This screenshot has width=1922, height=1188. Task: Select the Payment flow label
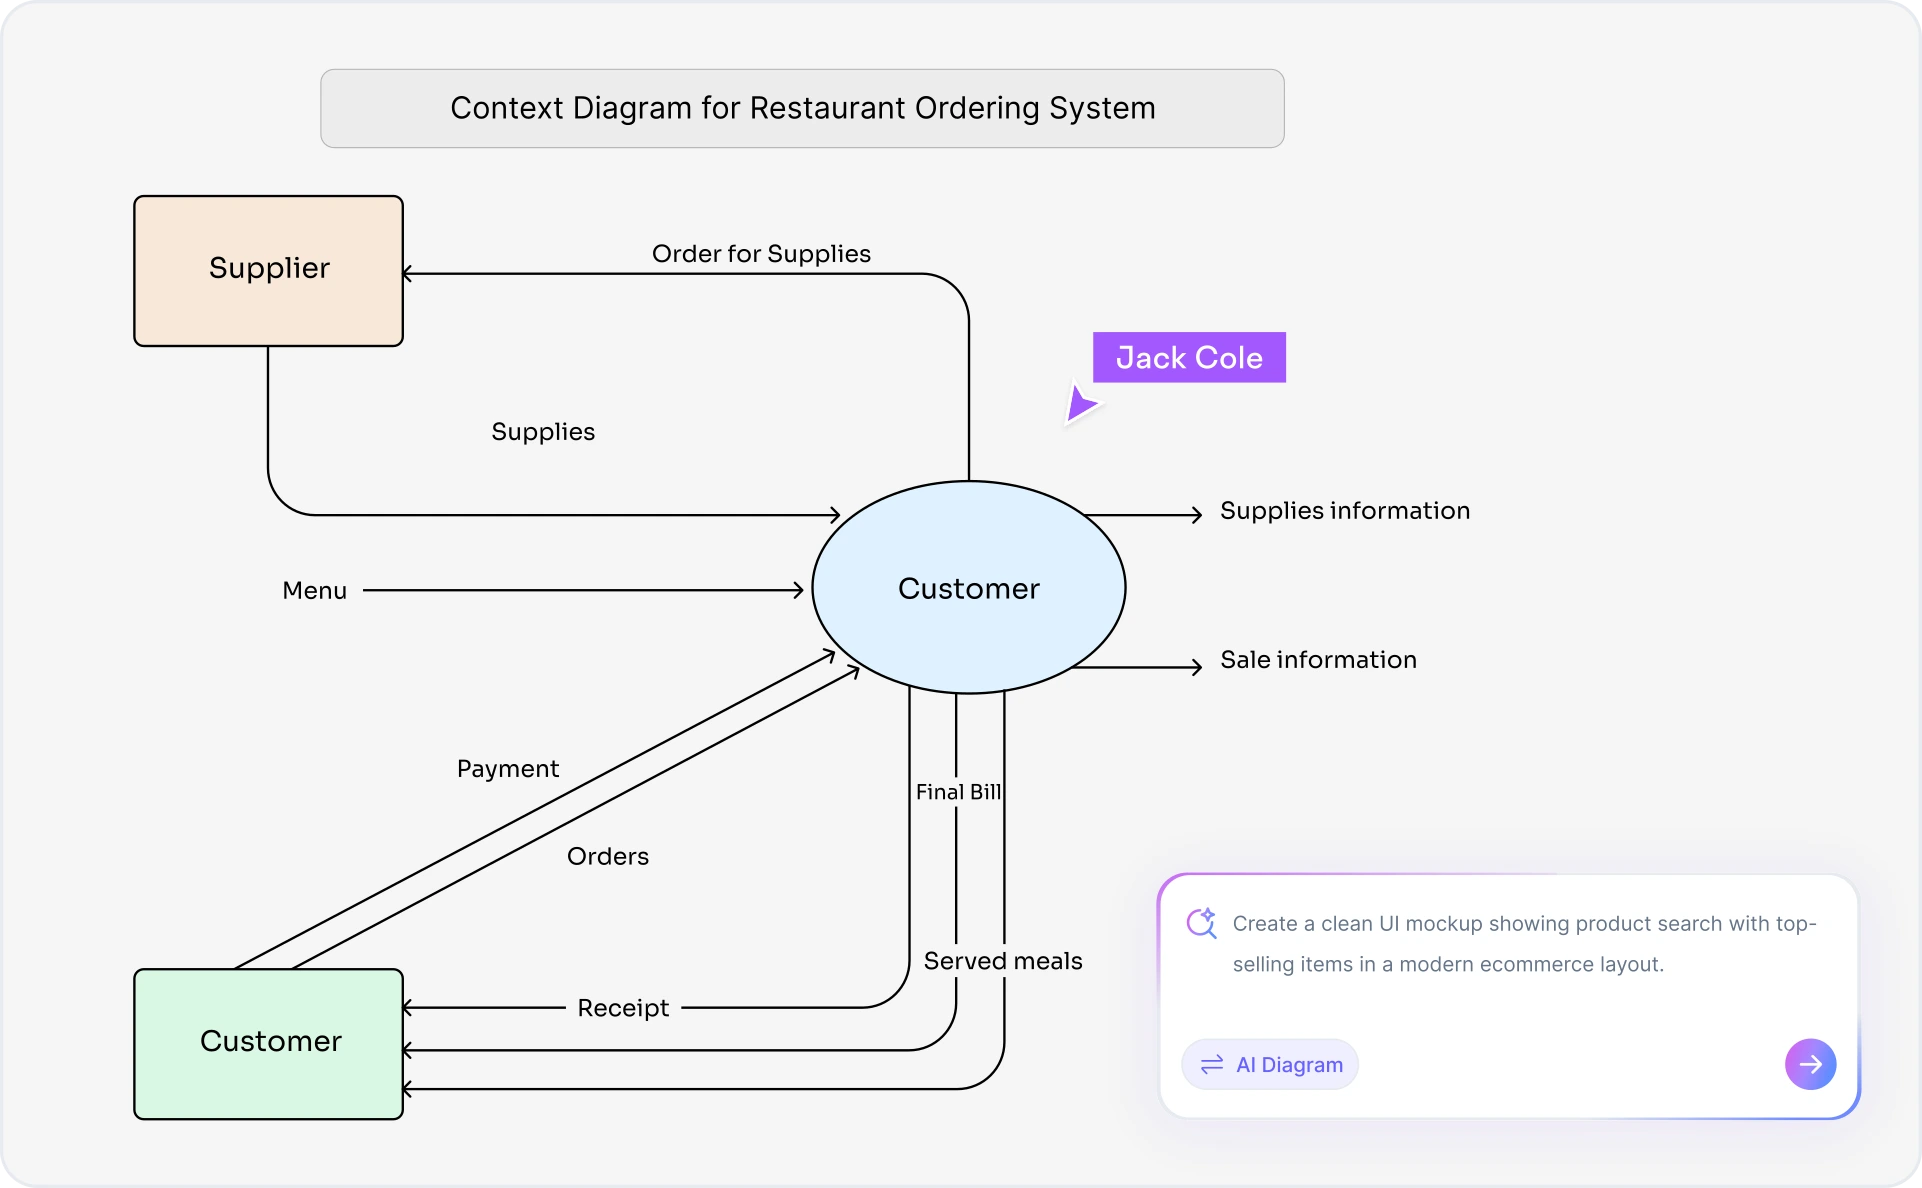click(x=507, y=768)
